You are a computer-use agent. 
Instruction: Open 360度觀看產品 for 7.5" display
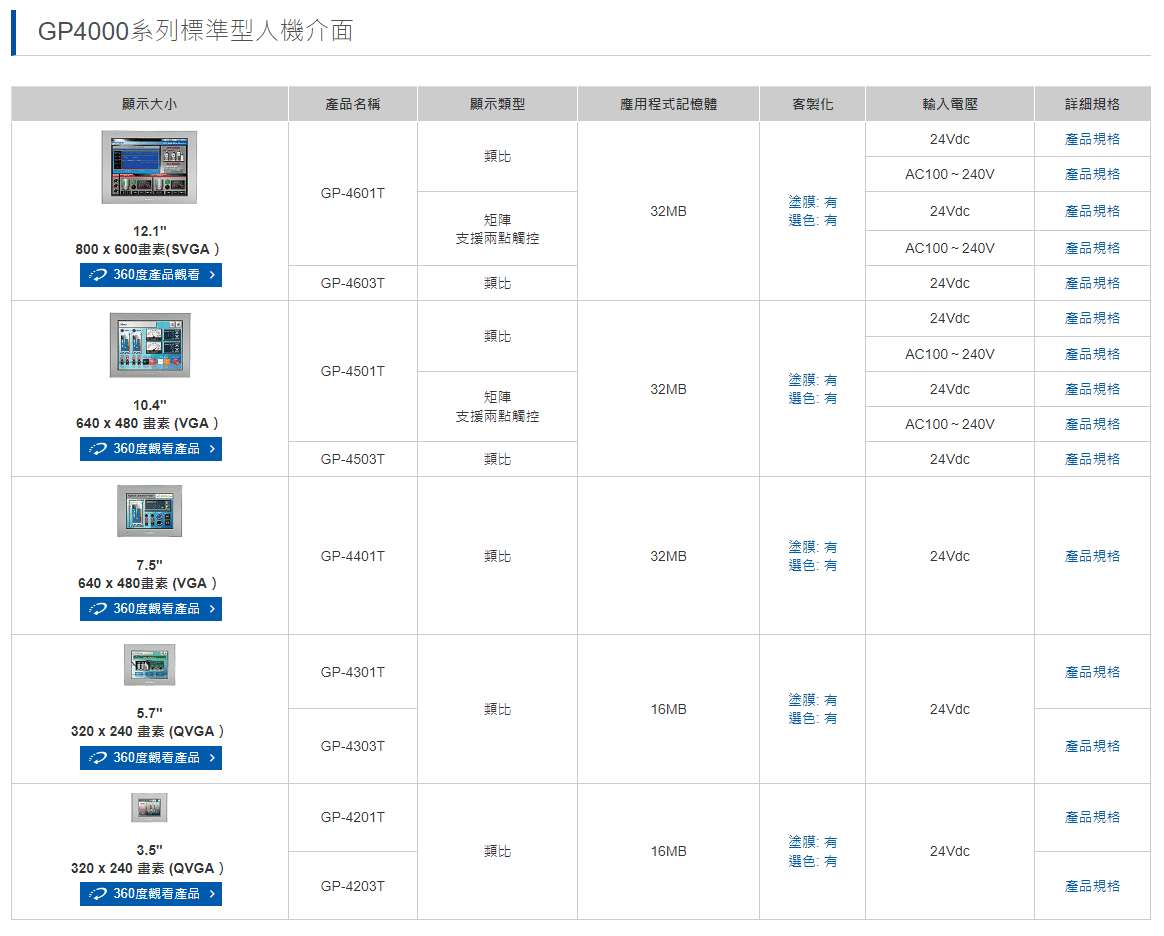[151, 609]
